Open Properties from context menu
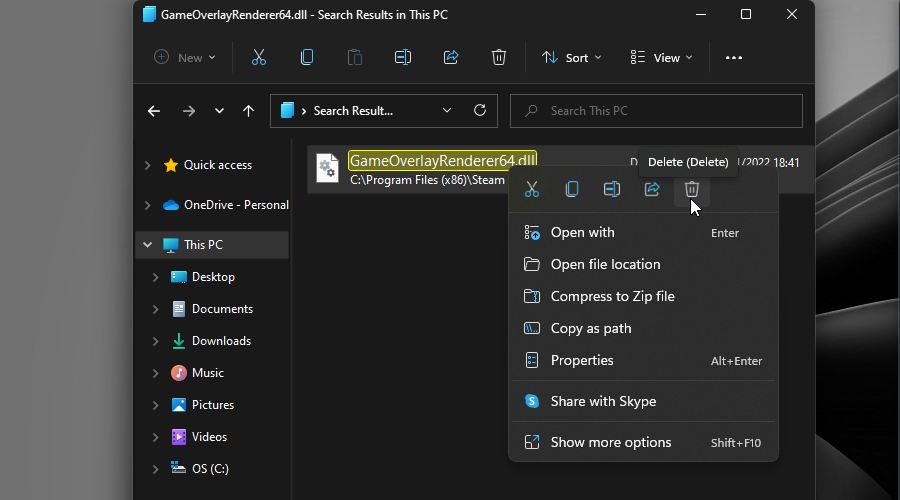The height and width of the screenshot is (500, 900). [x=643, y=361]
